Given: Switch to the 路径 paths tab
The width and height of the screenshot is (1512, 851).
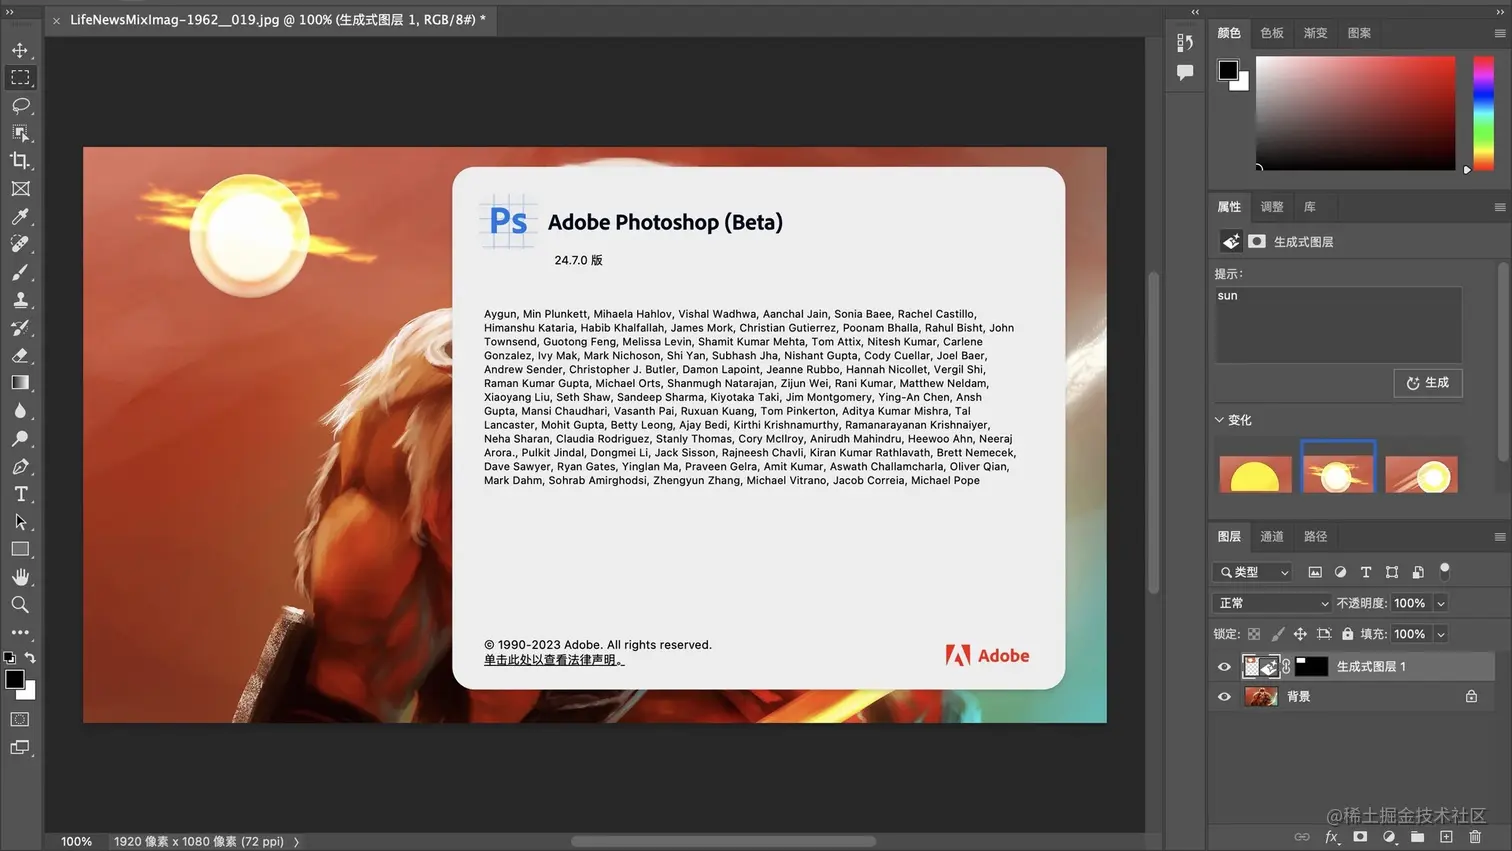Looking at the screenshot, I should (1315, 537).
